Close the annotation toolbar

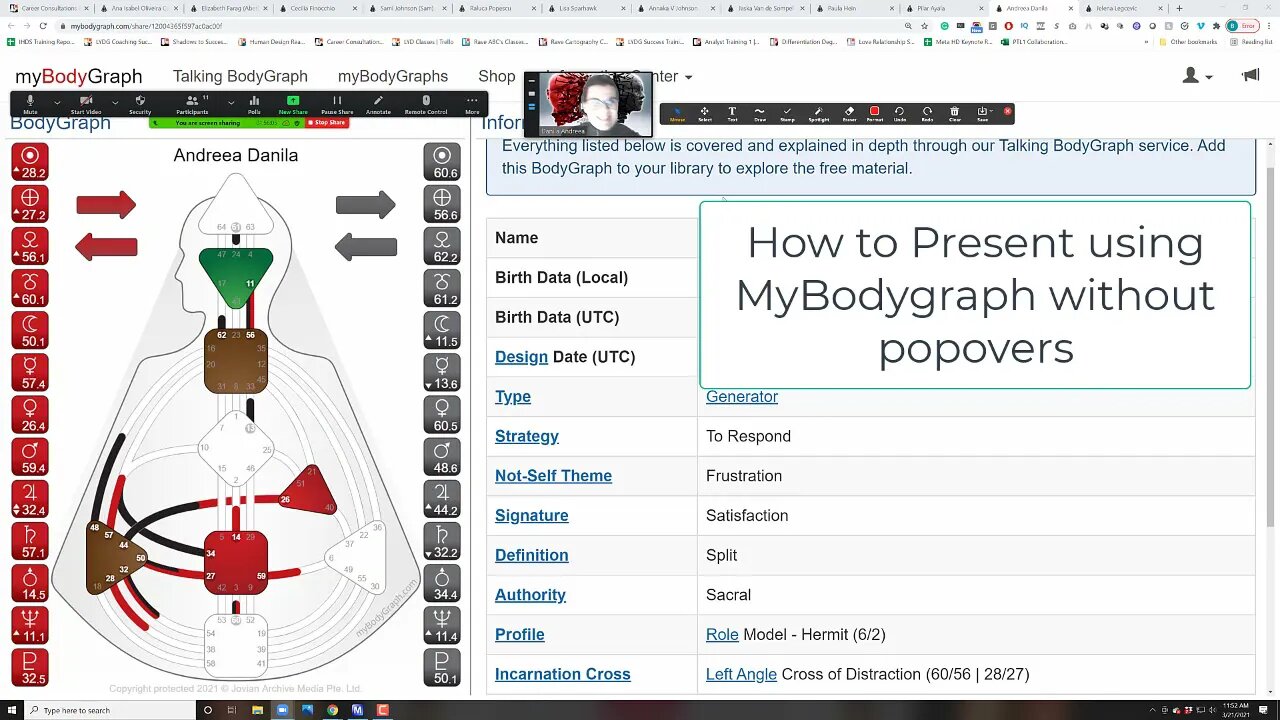[x=1007, y=111]
